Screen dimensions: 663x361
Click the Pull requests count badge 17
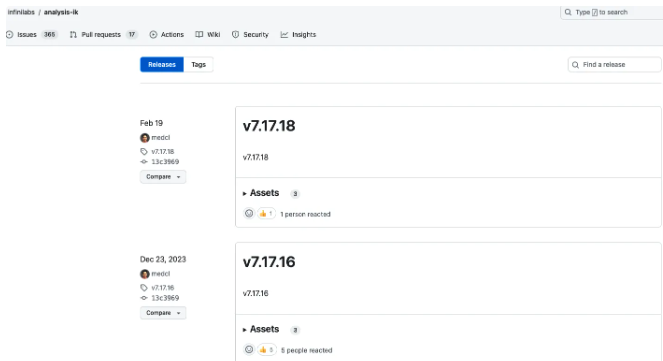[x=132, y=35]
